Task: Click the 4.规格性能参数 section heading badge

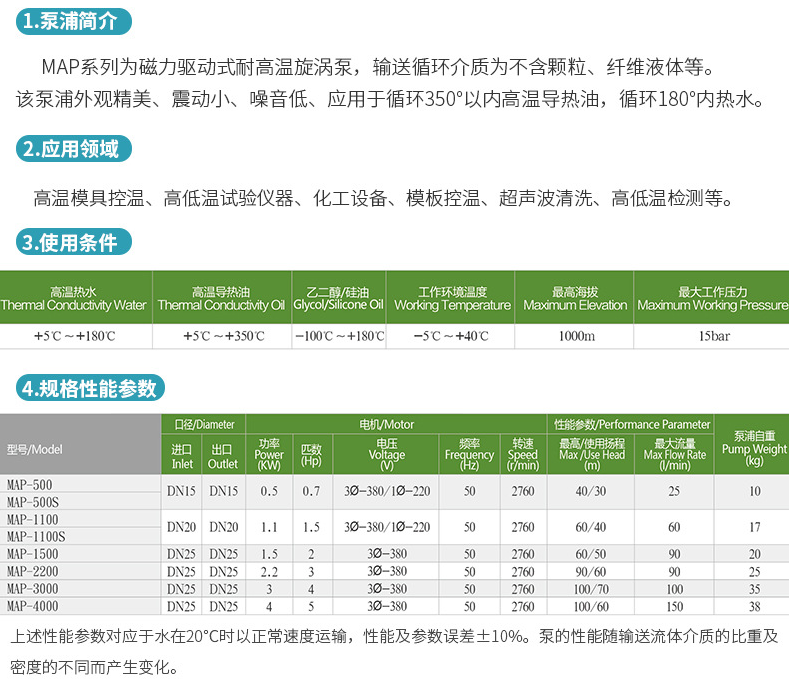Action: (90, 388)
